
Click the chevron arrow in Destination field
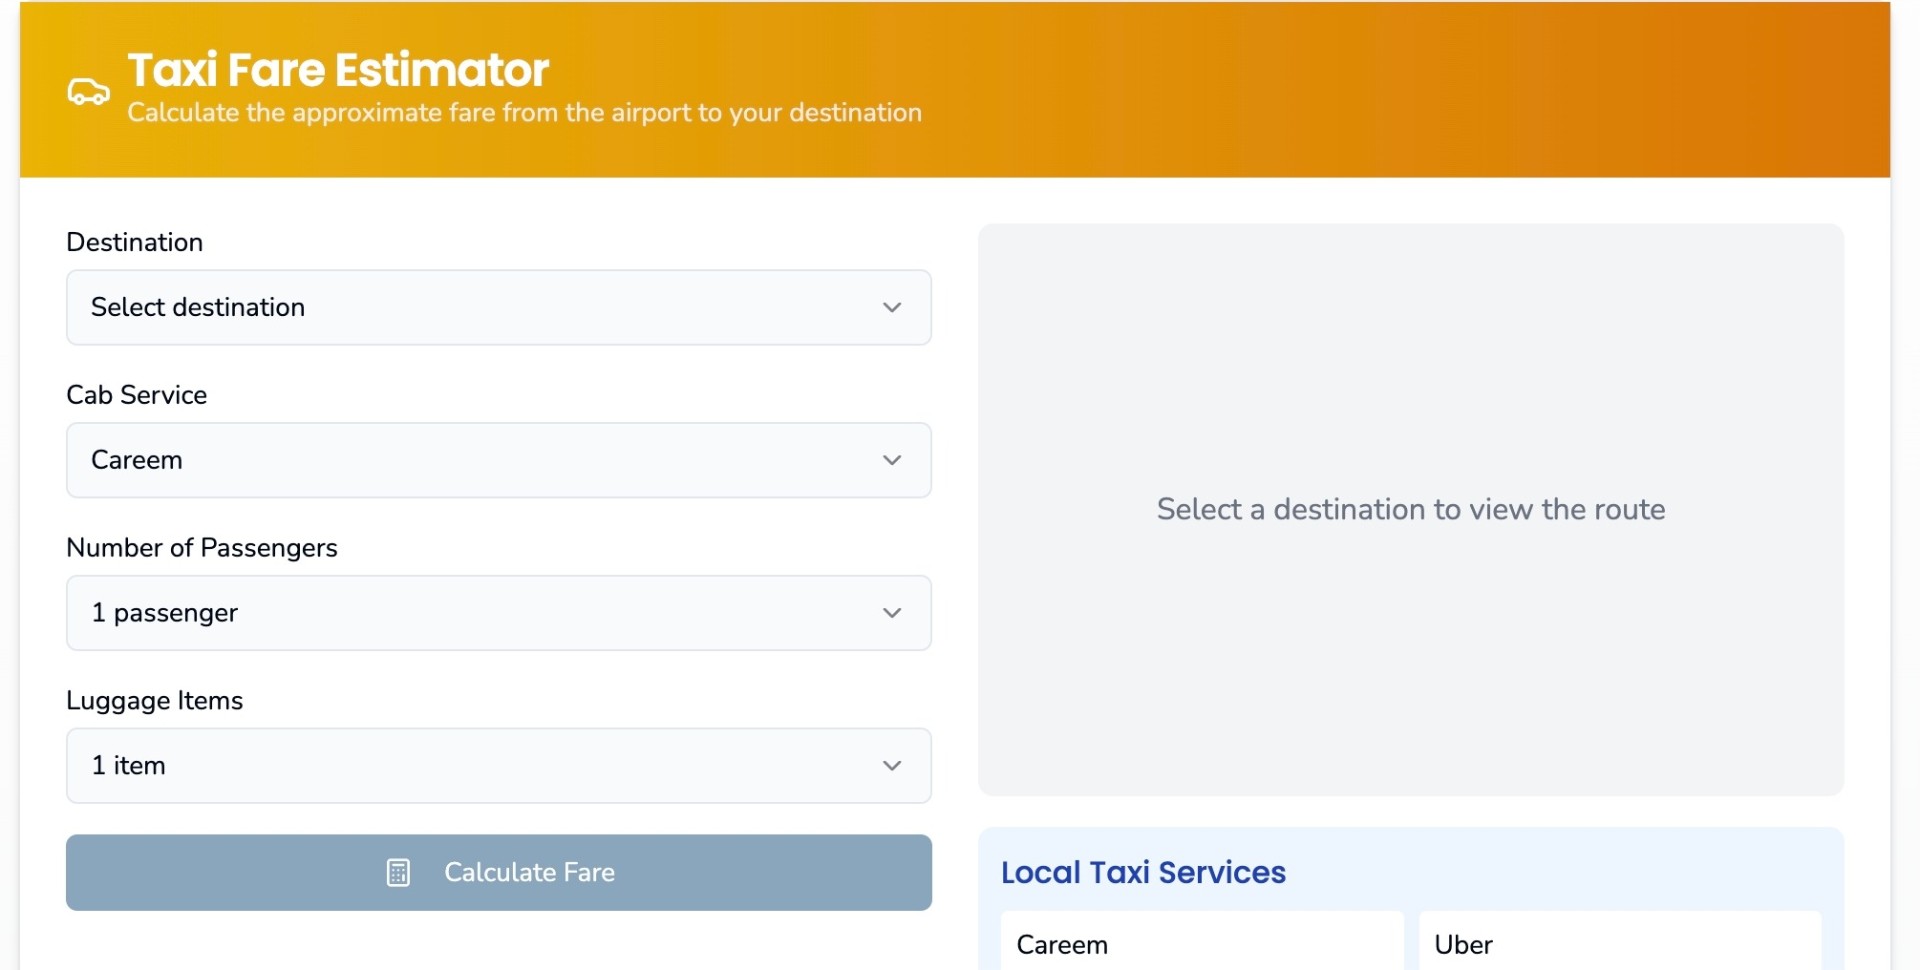892,308
